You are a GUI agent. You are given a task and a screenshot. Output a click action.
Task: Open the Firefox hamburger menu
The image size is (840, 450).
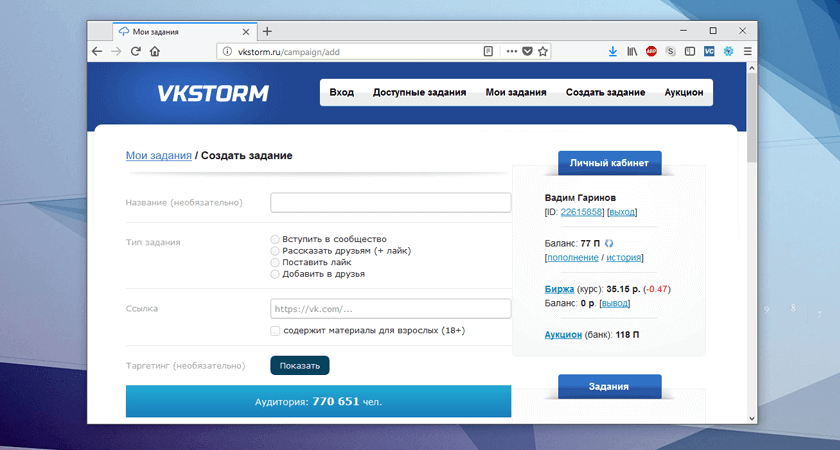pyautogui.click(x=748, y=51)
